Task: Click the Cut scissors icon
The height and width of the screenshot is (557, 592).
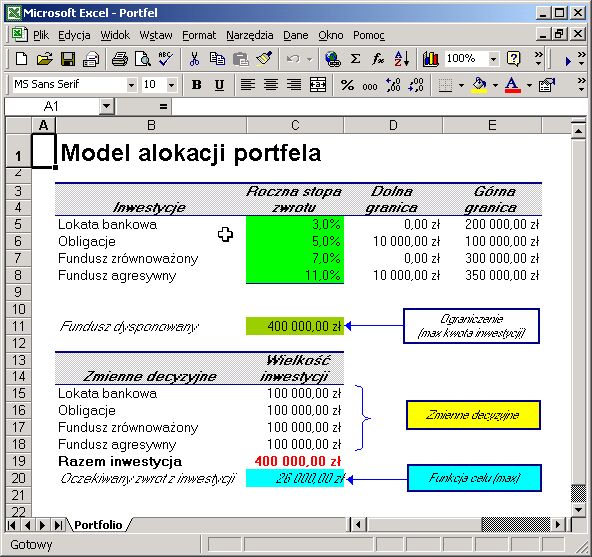Action: click(x=194, y=59)
